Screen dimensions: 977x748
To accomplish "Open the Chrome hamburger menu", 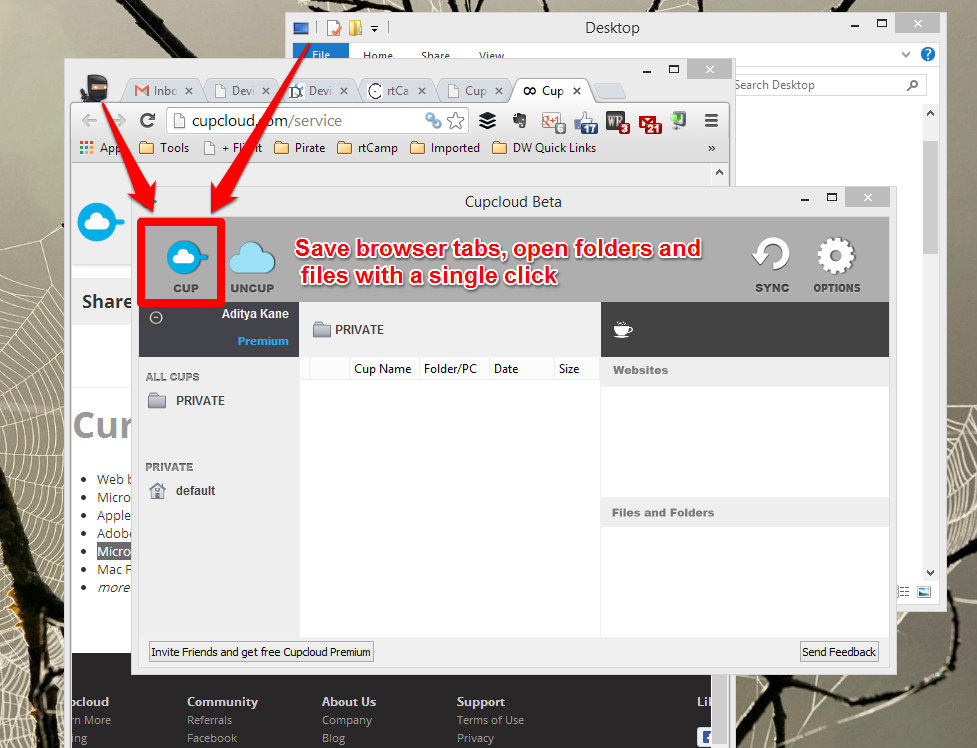I will (711, 120).
